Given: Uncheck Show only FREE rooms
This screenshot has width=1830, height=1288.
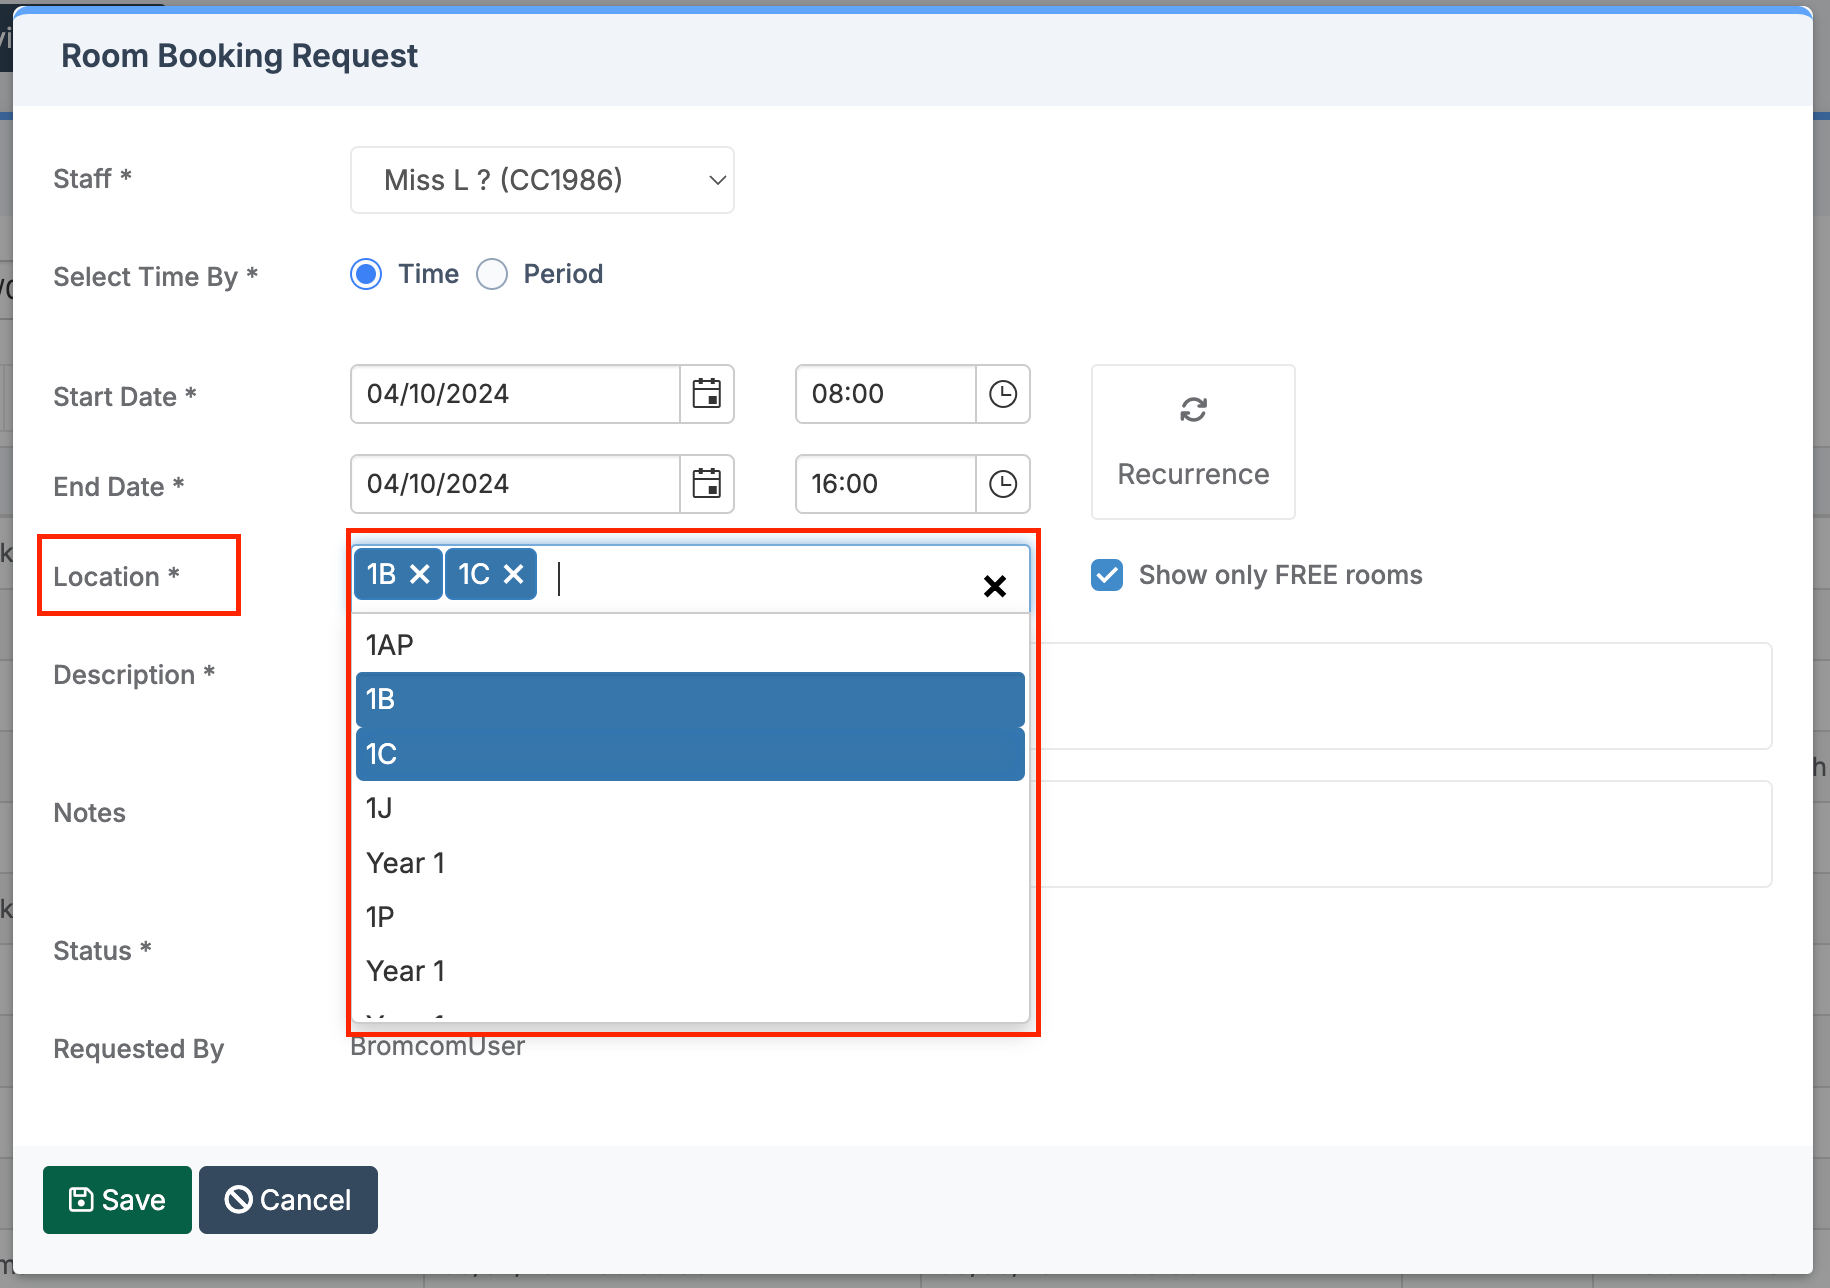Looking at the screenshot, I should pos(1107,575).
